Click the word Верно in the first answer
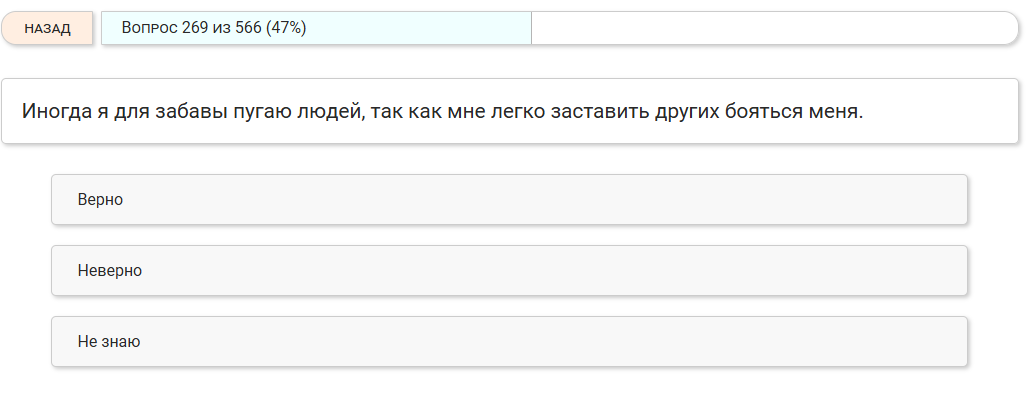 point(100,200)
